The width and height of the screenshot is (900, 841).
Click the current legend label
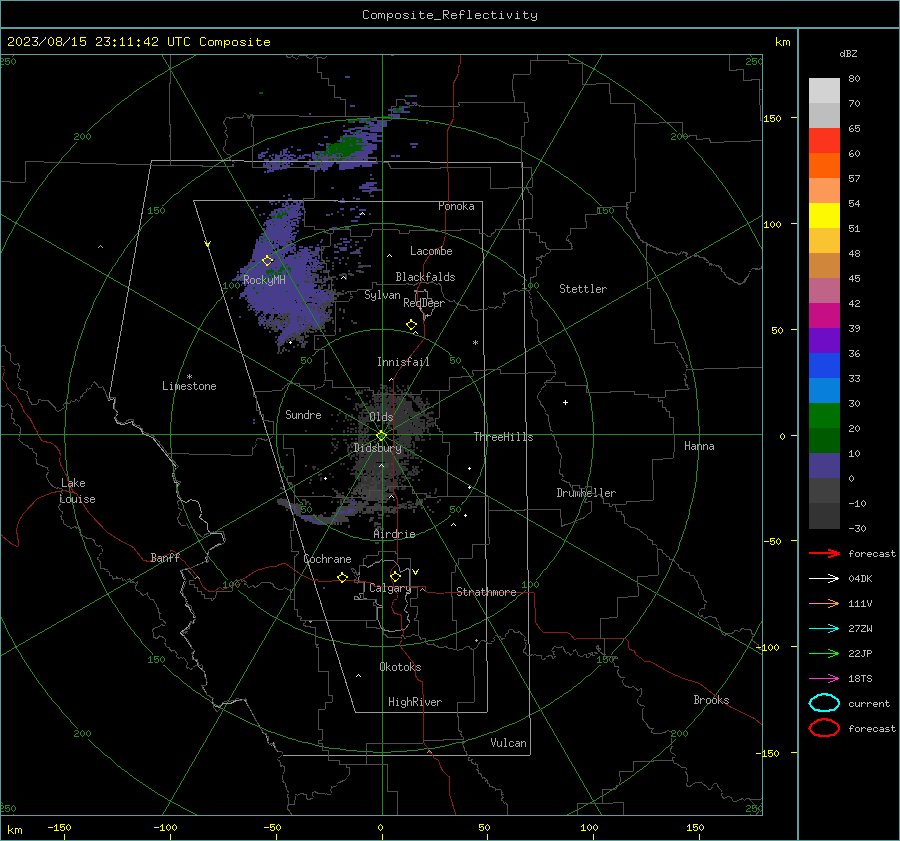(x=869, y=703)
